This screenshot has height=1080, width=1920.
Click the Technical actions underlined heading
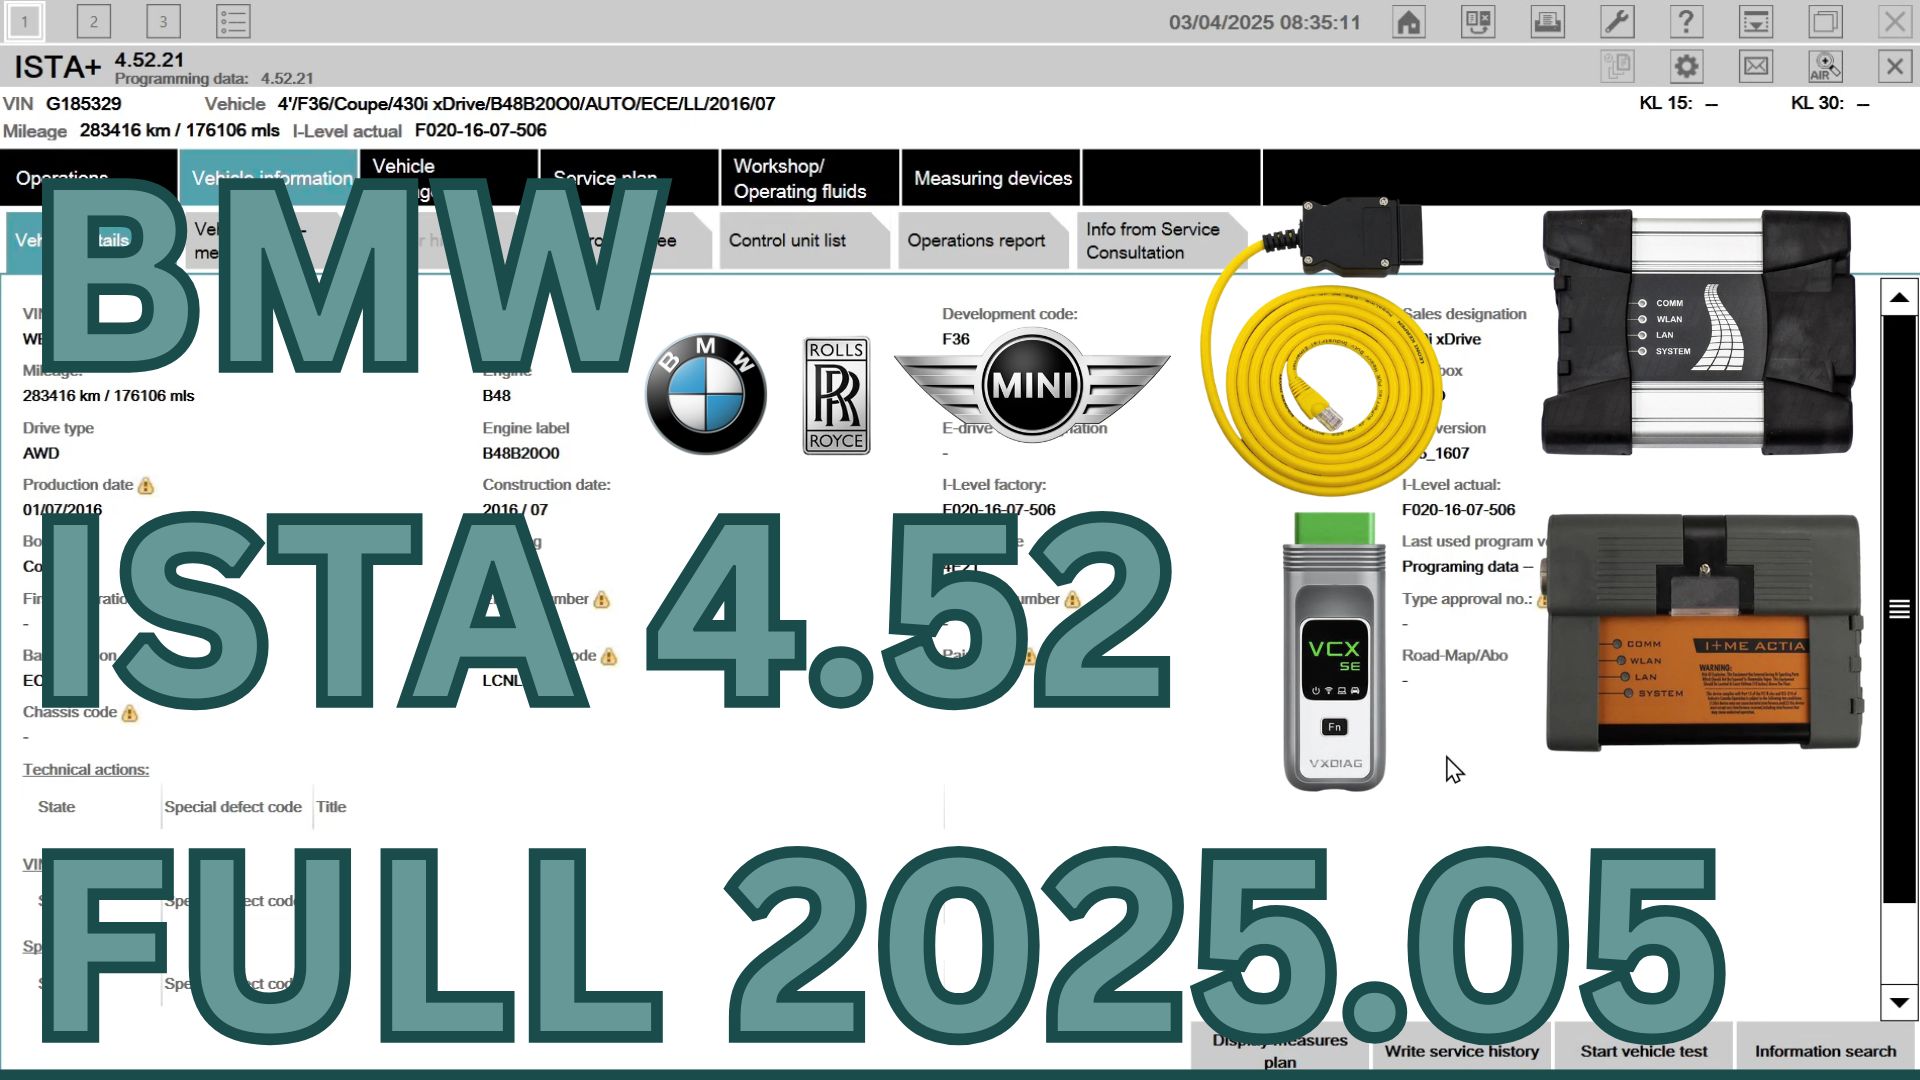click(86, 769)
